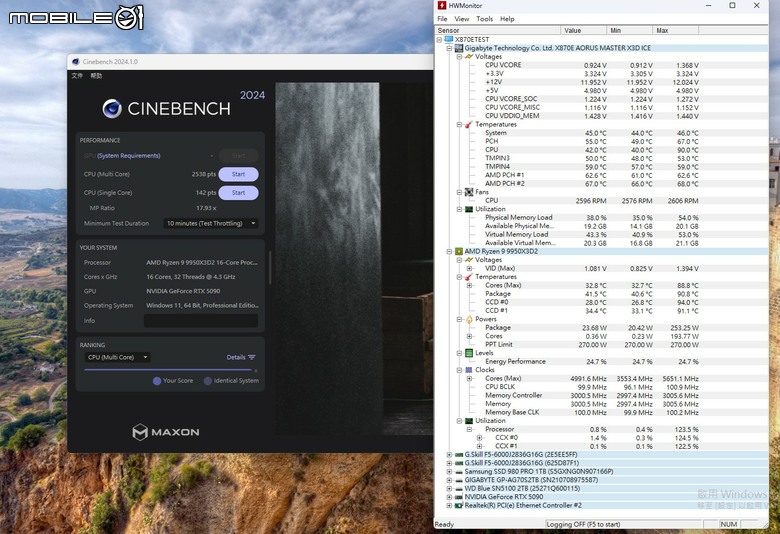Click the Maxon logo
The image size is (780, 534).
click(x=166, y=432)
